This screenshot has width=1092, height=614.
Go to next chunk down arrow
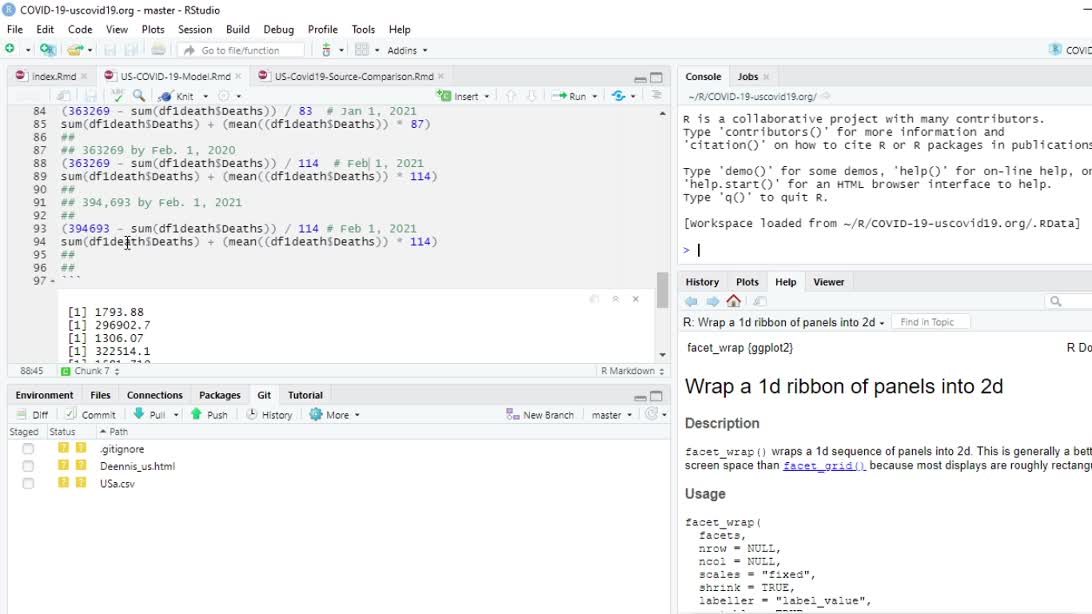(531, 96)
